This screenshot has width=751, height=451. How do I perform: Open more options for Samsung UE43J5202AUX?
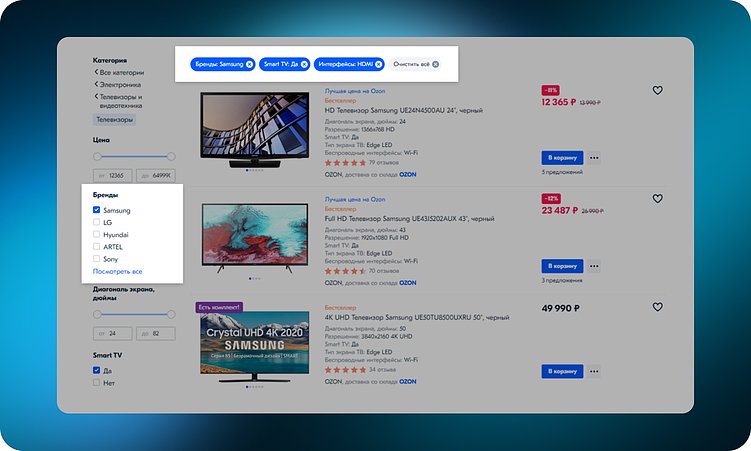(x=594, y=266)
